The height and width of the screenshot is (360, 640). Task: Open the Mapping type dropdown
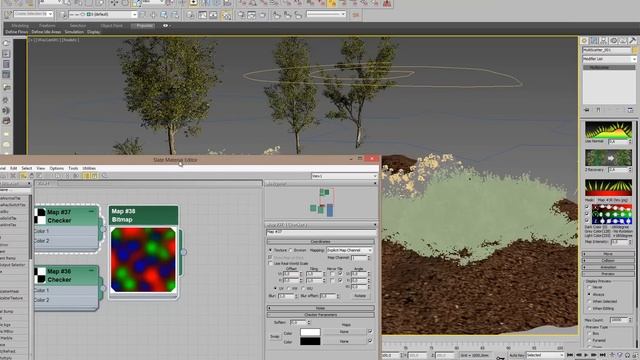point(349,250)
